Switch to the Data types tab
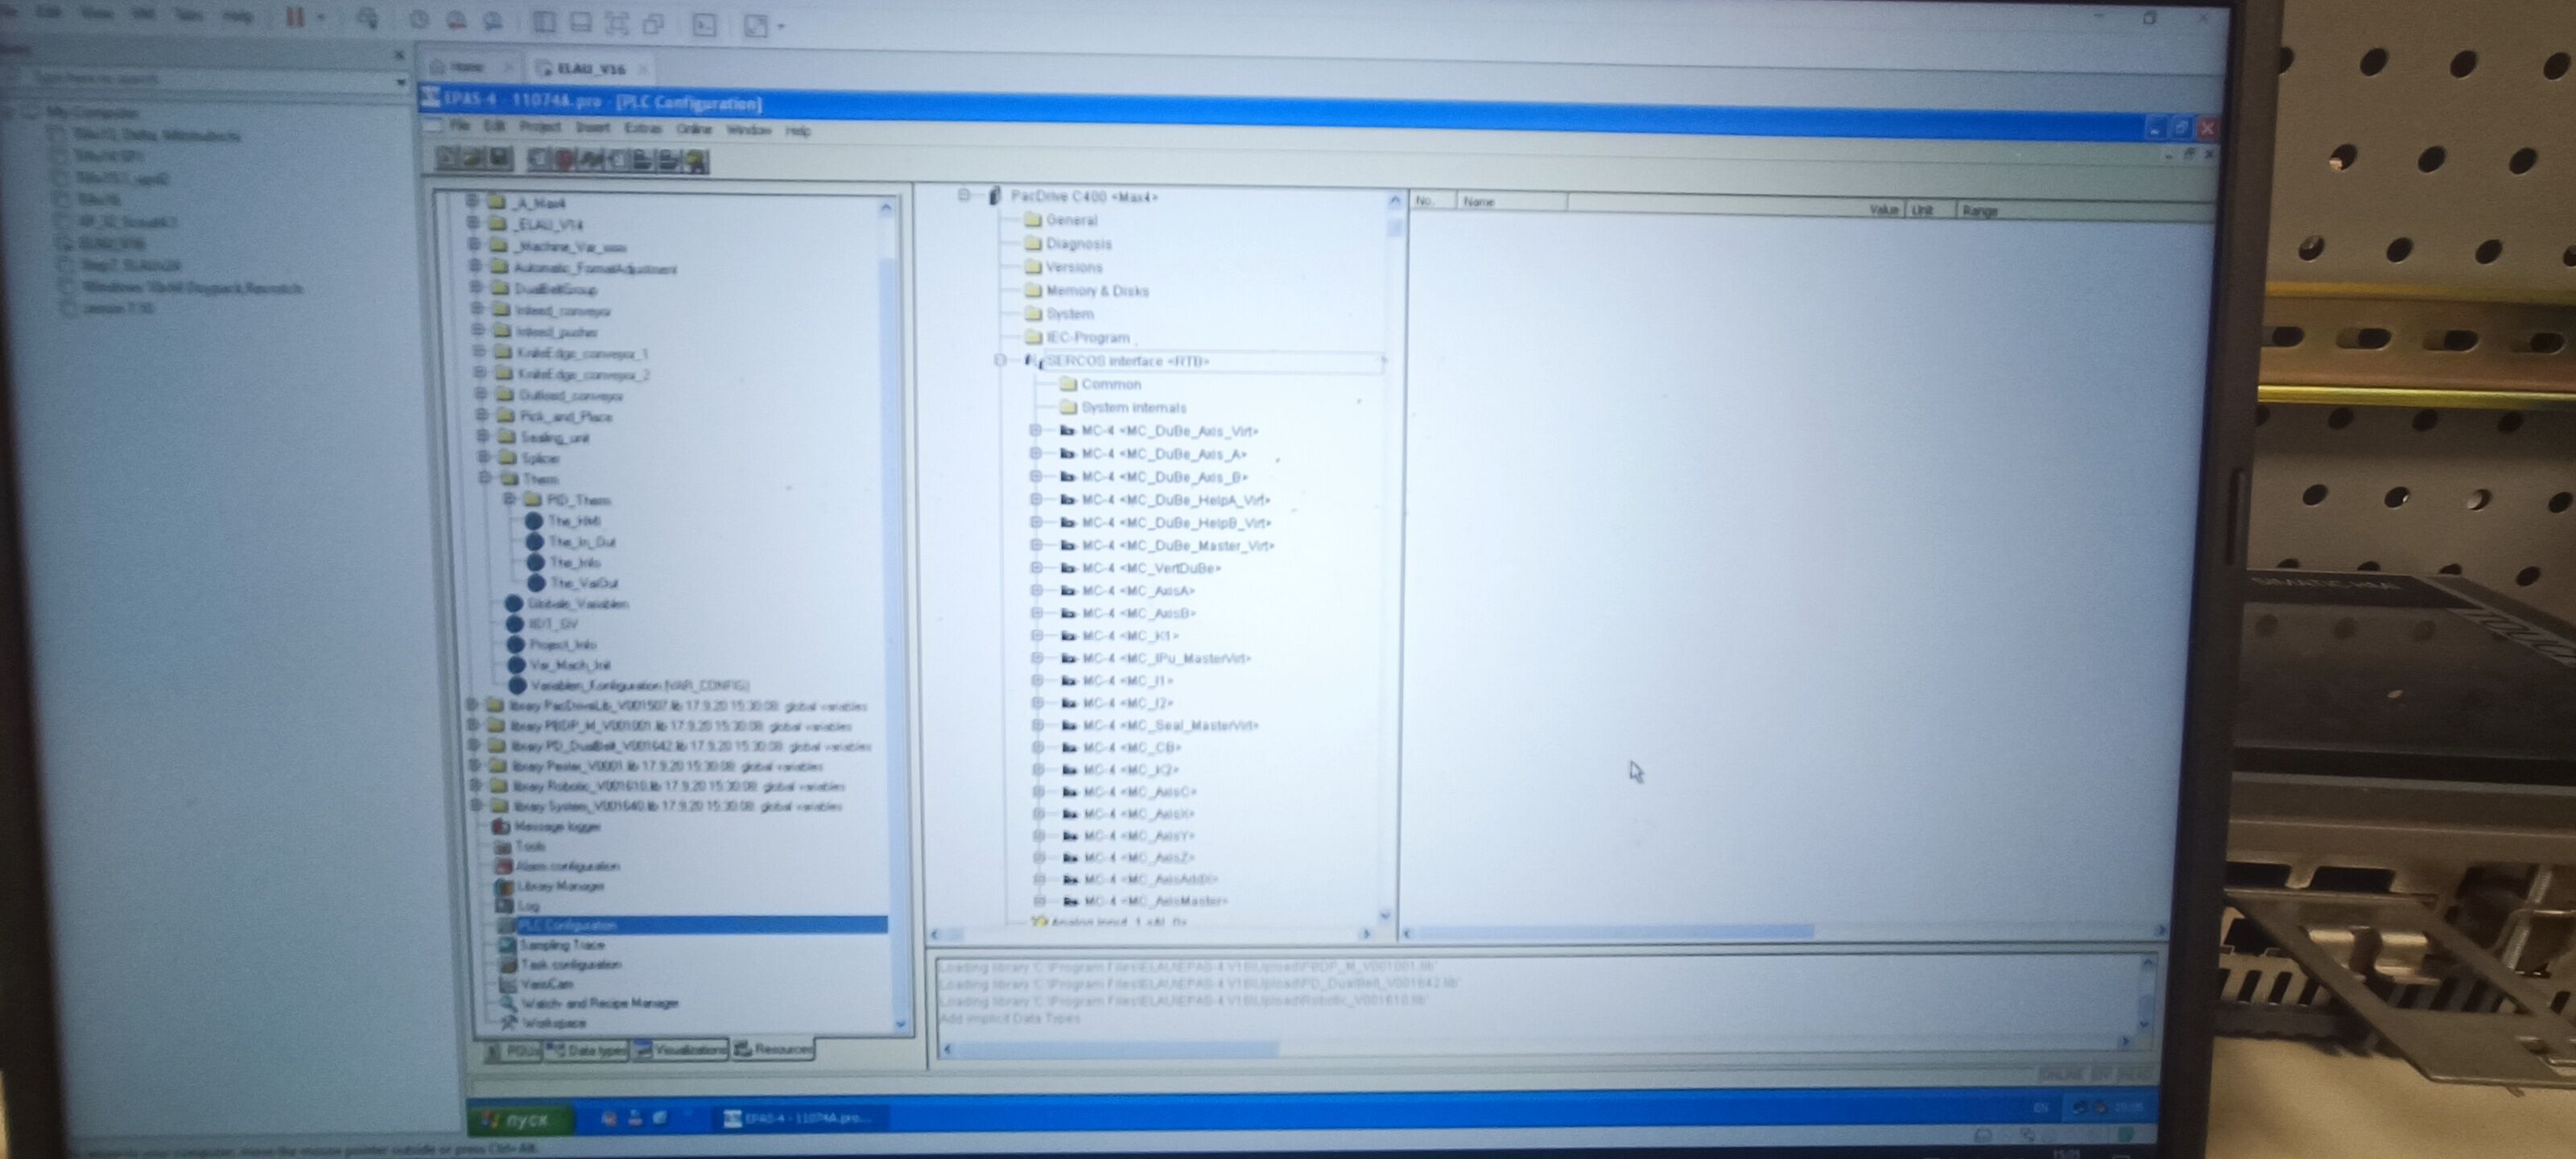2576x1159 pixels. pos(586,1051)
